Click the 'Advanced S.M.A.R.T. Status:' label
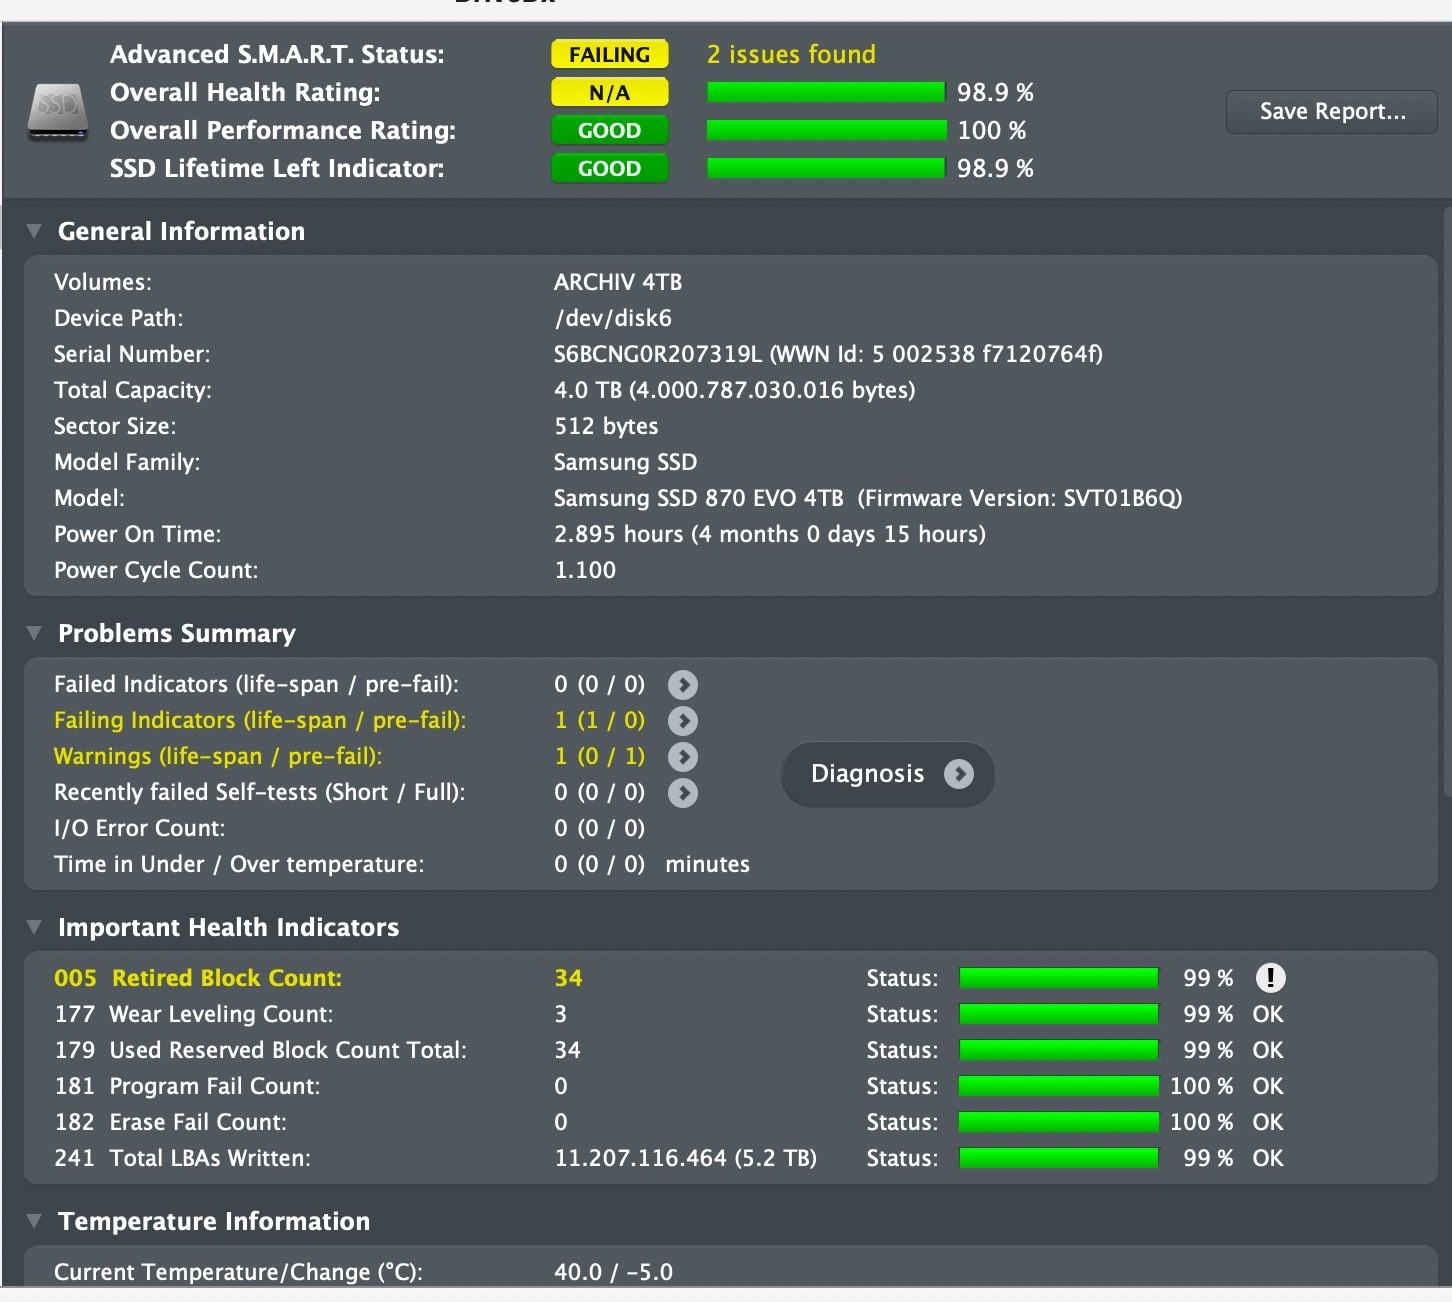1452x1302 pixels. (x=277, y=54)
